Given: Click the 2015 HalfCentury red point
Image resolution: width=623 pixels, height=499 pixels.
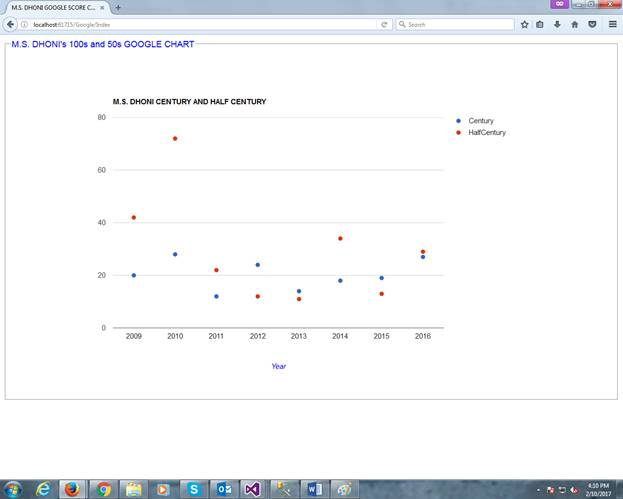Looking at the screenshot, I should [381, 294].
